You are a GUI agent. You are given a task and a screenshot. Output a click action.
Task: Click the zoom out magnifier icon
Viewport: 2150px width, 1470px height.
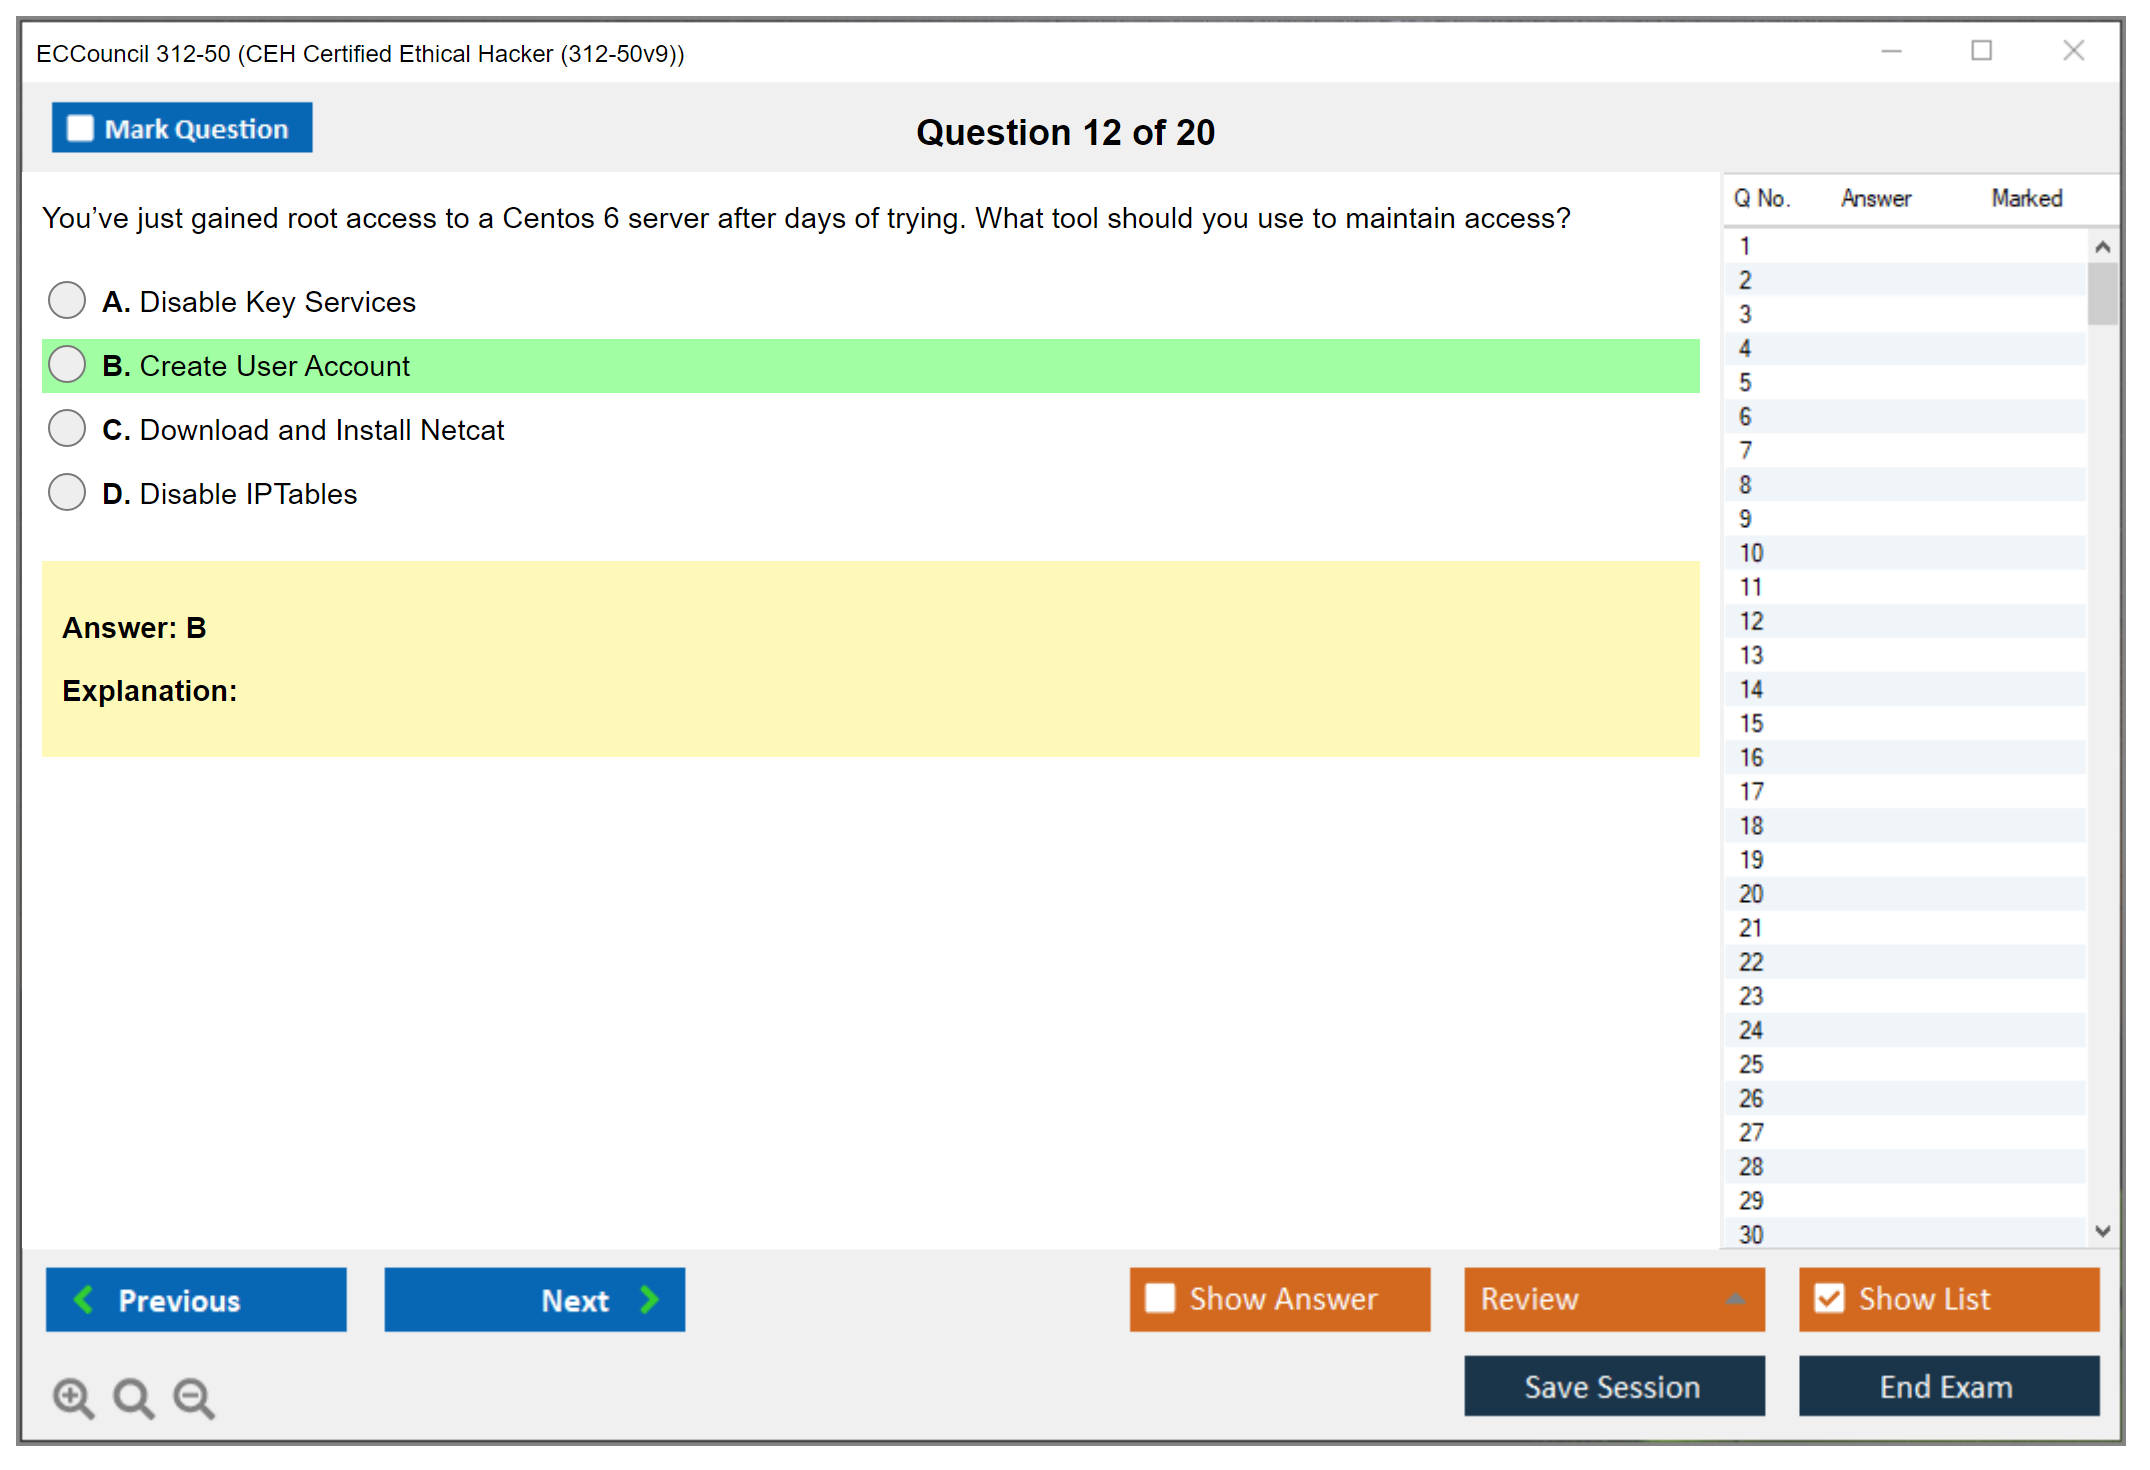(194, 1397)
